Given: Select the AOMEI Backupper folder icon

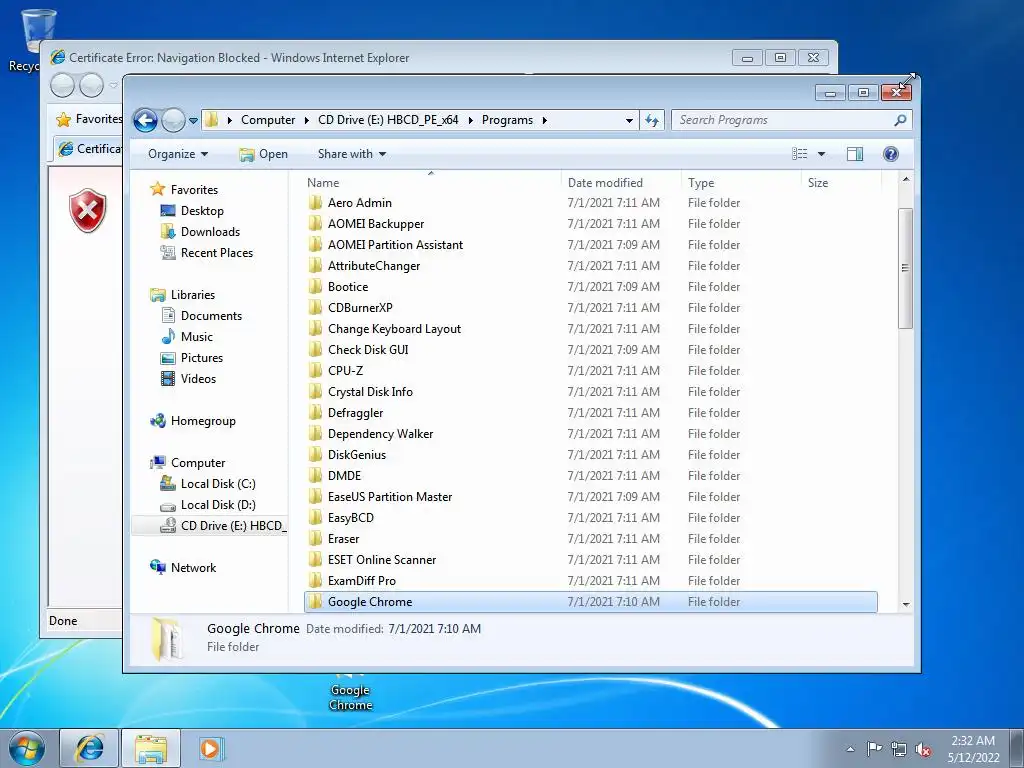Looking at the screenshot, I should [315, 223].
